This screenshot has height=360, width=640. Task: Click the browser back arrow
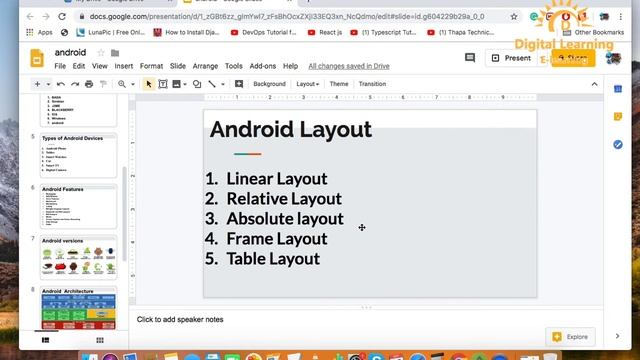point(30,16)
